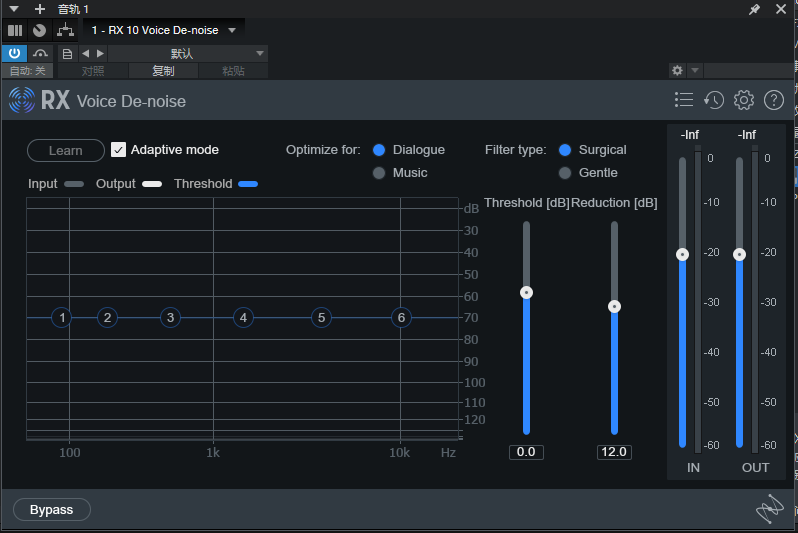Toggle the plugin power button
This screenshot has width=798, height=533.
click(x=15, y=53)
